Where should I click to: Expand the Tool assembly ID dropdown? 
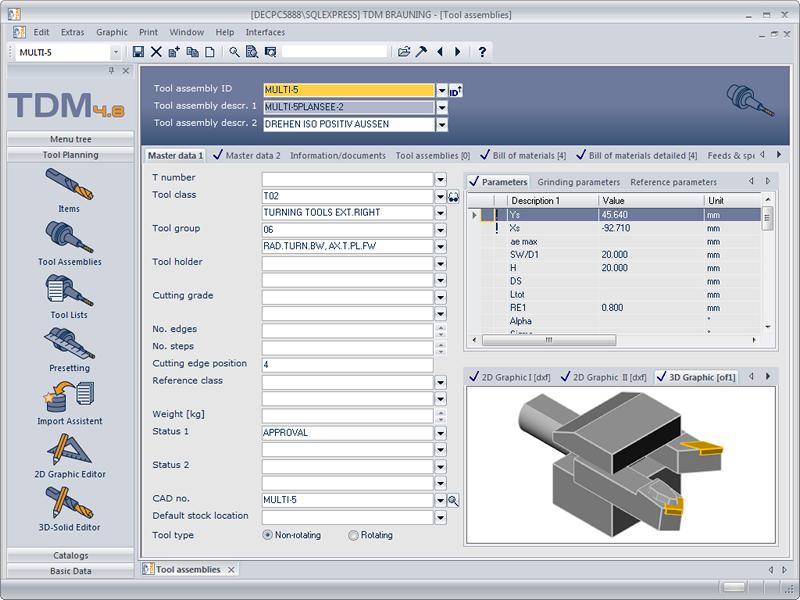[x=442, y=90]
